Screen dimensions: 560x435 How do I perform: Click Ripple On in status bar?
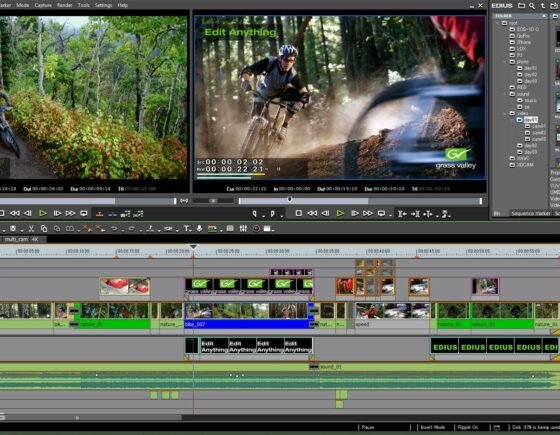click(x=468, y=427)
